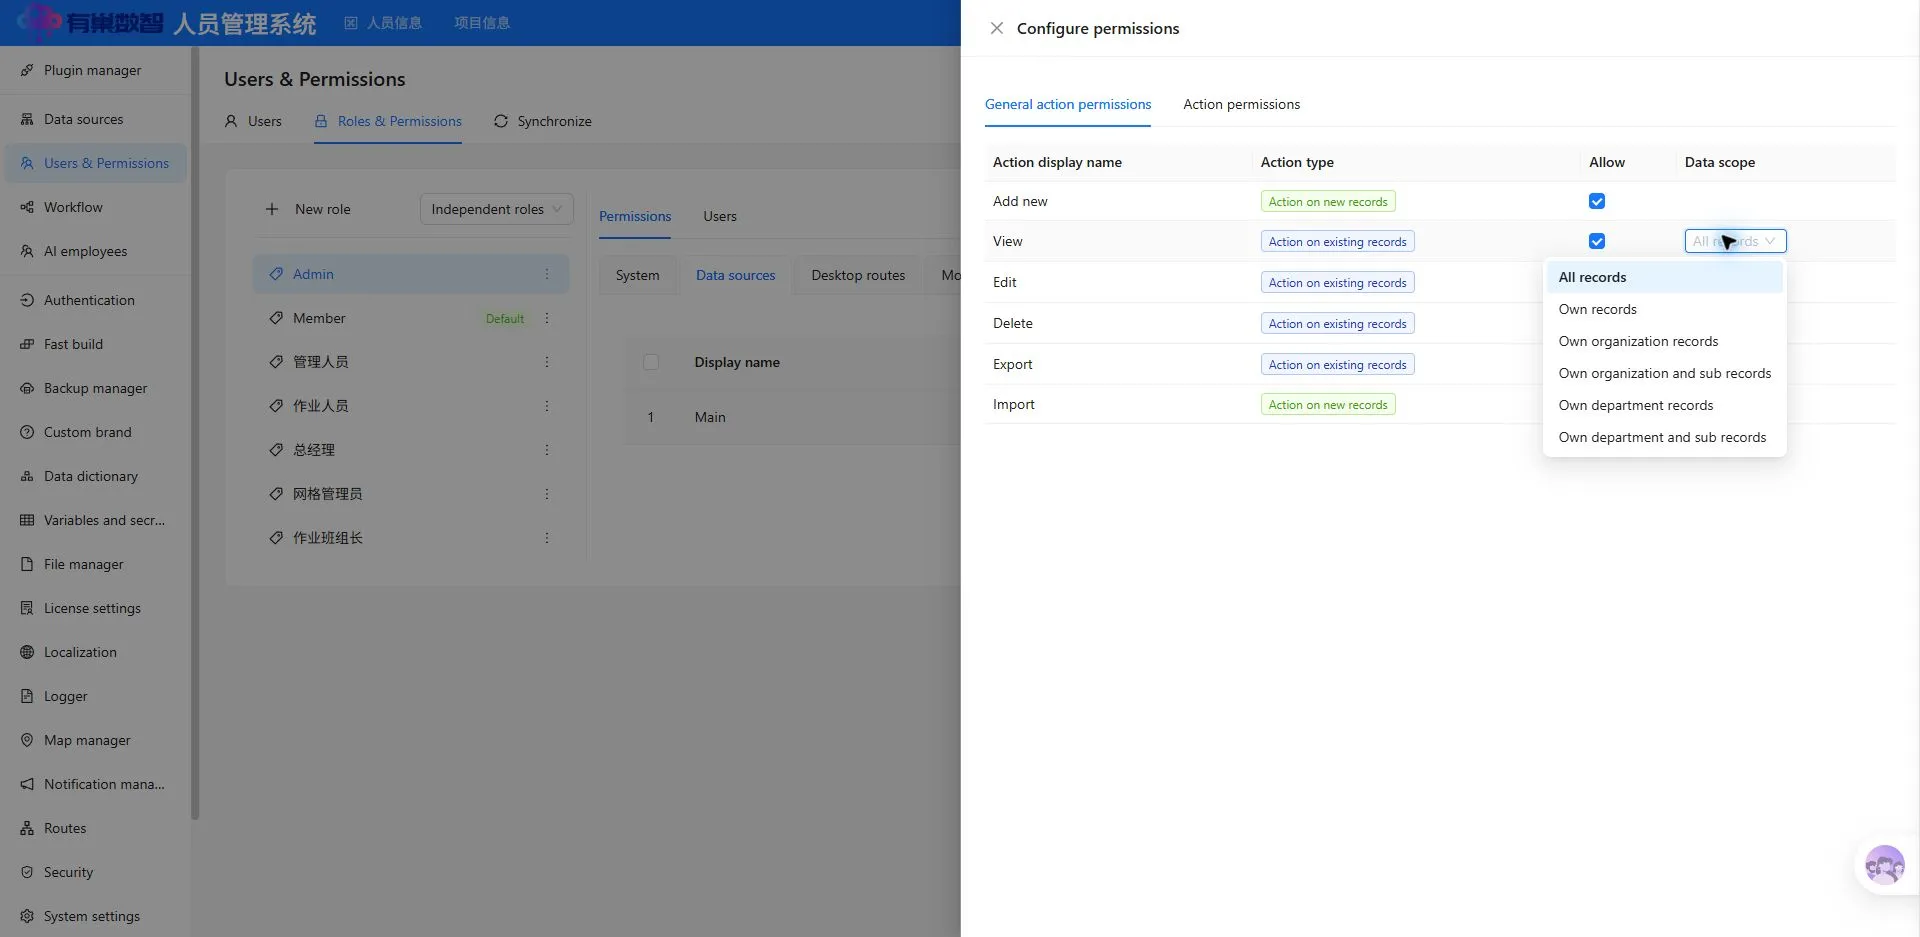The height and width of the screenshot is (937, 1920).
Task: Close the Configure permissions drawer
Action: click(996, 28)
